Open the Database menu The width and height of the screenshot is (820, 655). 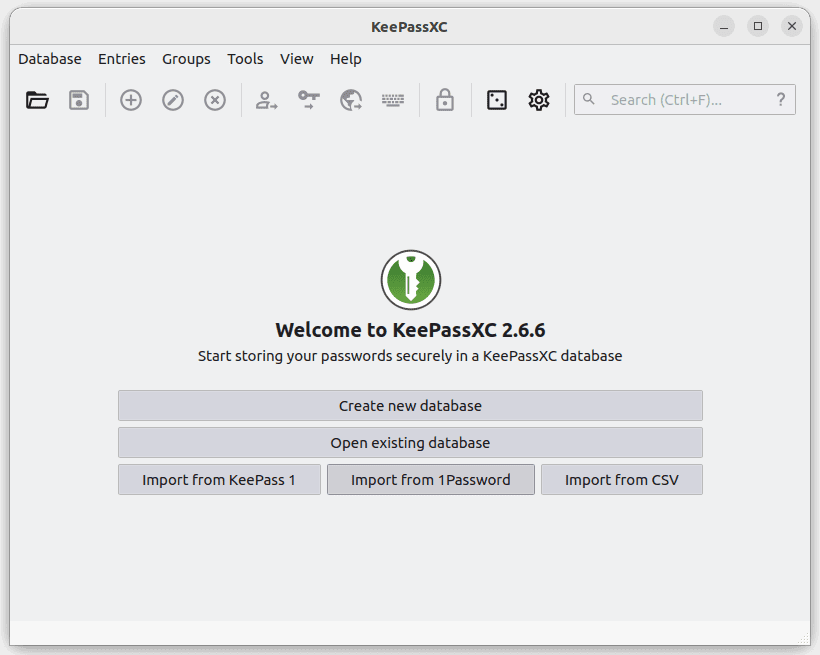[x=49, y=59]
